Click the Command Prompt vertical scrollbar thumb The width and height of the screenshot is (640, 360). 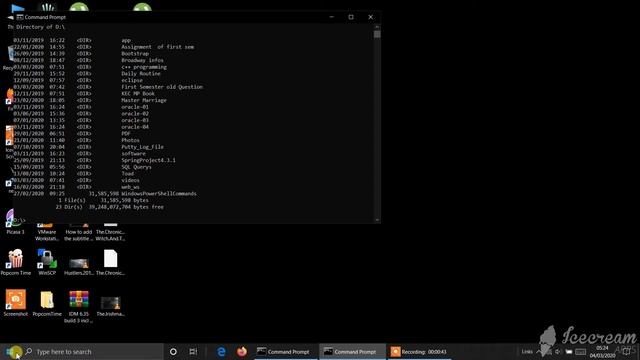[377, 34]
